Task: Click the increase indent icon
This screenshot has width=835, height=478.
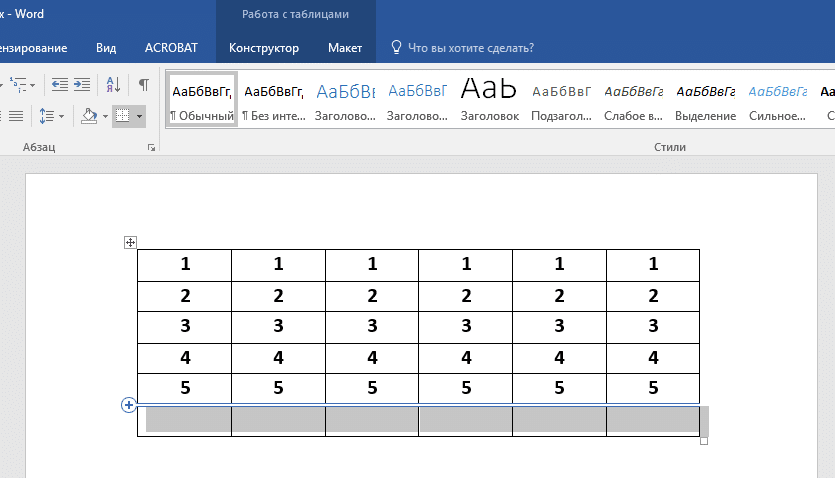Action: (x=82, y=85)
